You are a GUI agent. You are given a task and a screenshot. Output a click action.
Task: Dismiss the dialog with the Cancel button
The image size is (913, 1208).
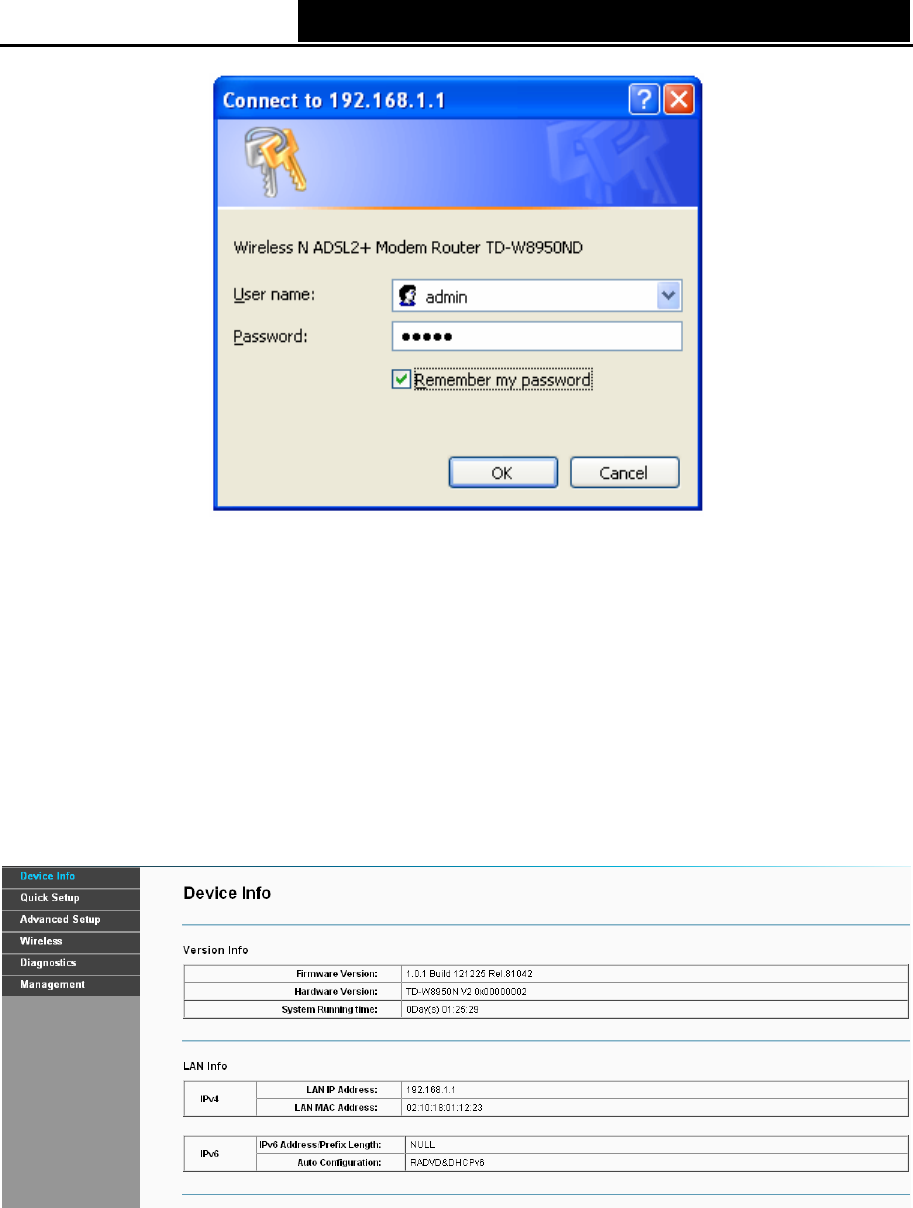coord(625,473)
